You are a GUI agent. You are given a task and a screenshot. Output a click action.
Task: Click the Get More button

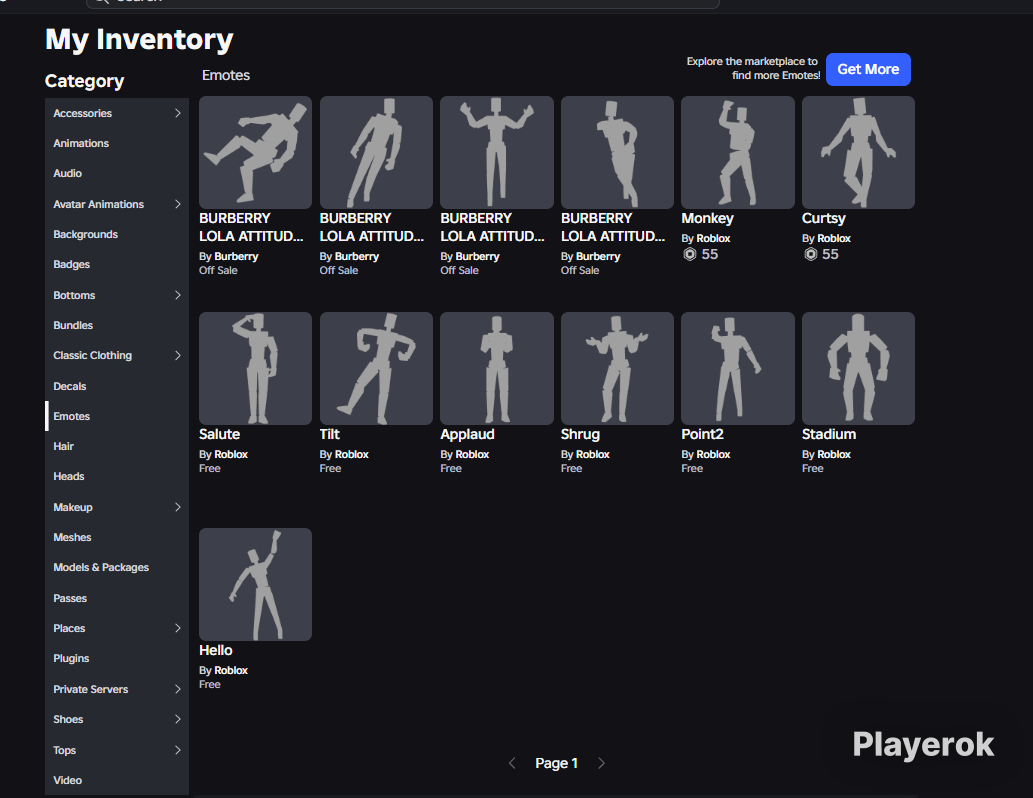coord(868,69)
